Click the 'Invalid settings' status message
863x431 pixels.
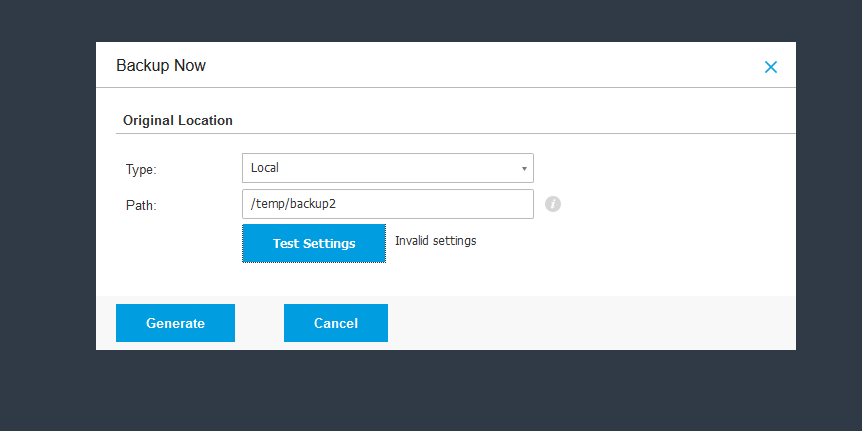(435, 241)
